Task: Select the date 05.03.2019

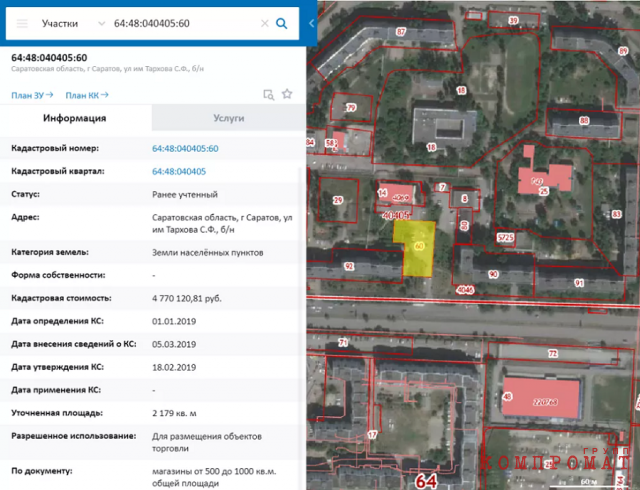Action: coord(174,344)
